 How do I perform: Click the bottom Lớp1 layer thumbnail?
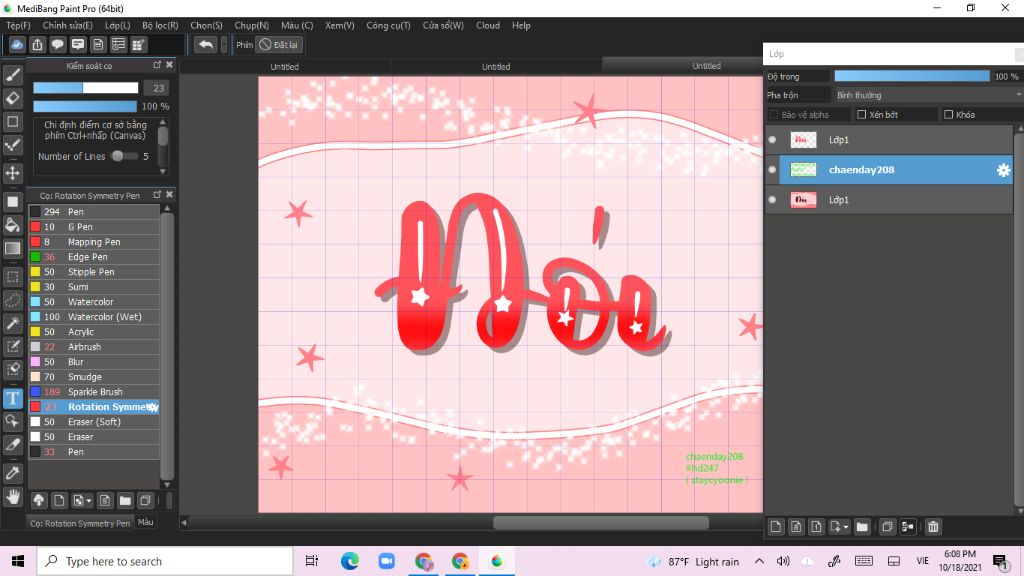tap(803, 200)
